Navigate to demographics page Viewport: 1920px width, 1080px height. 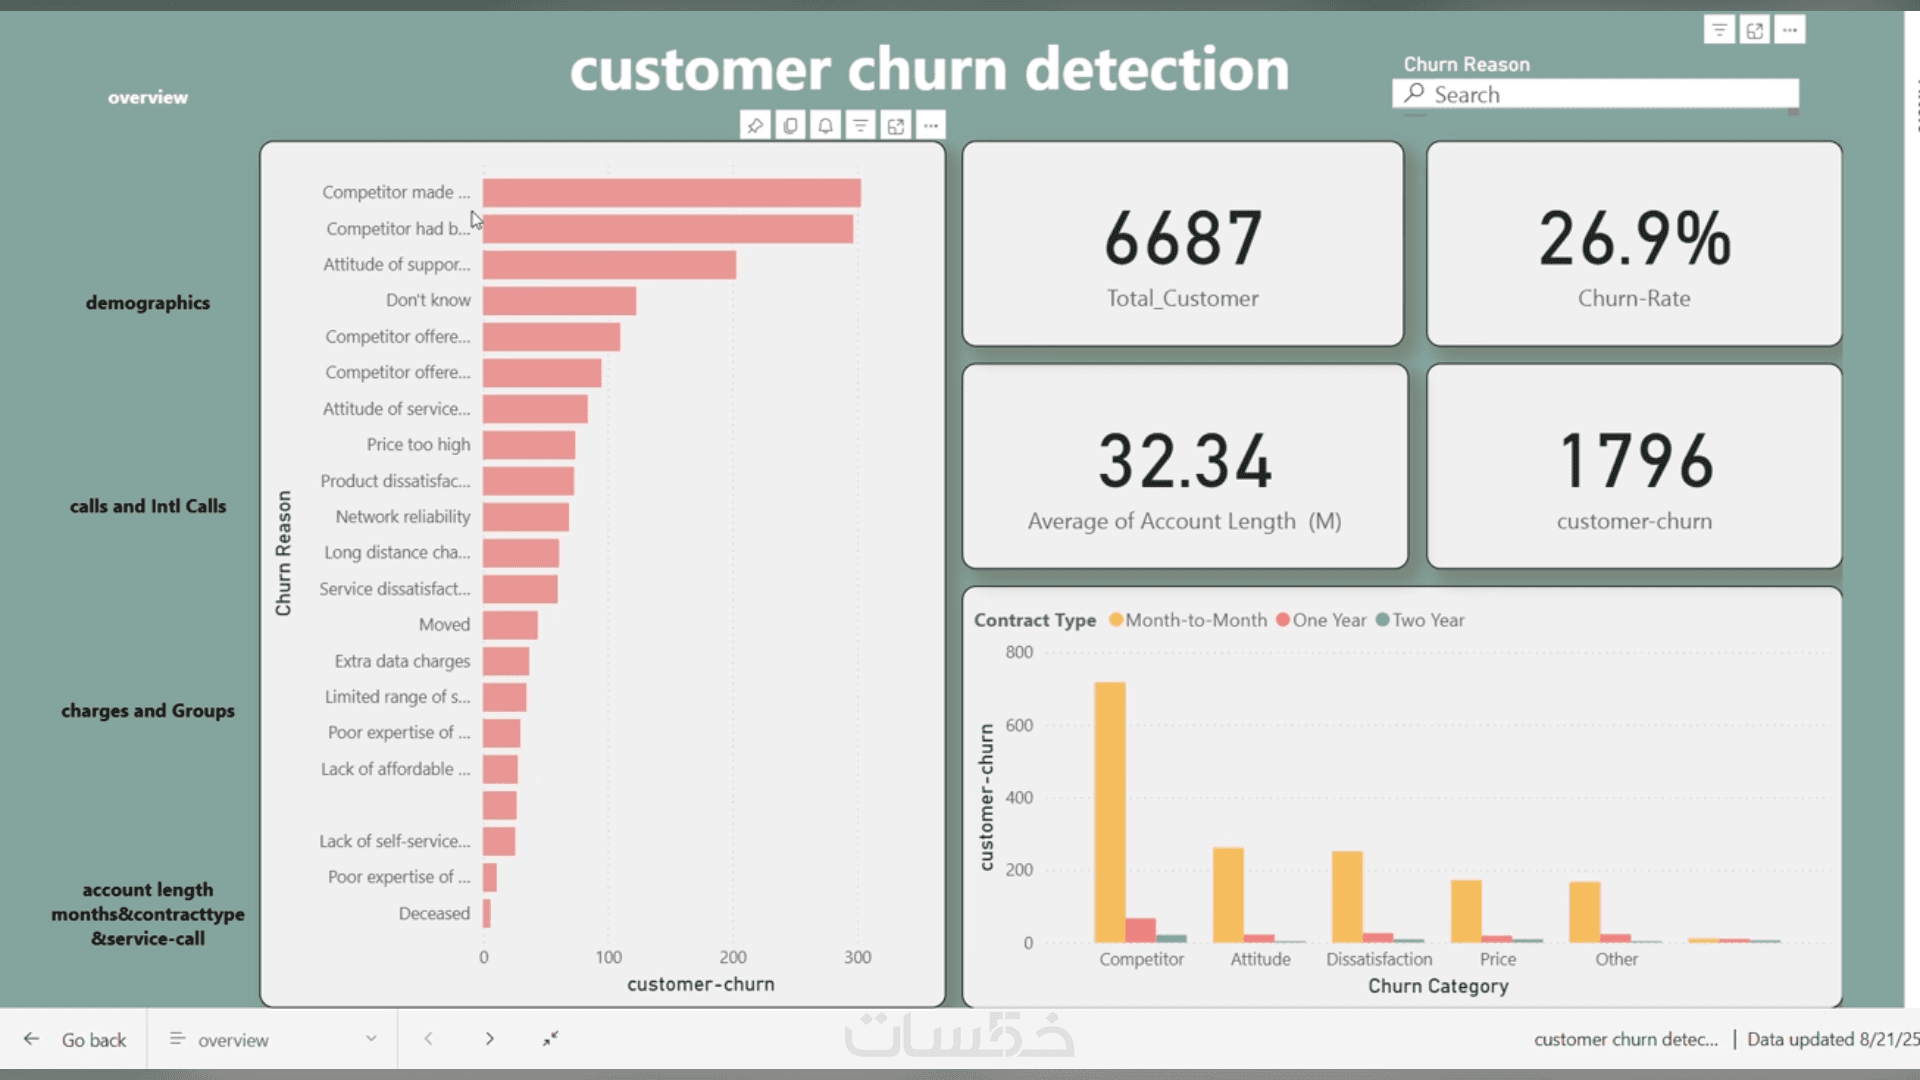click(x=148, y=303)
